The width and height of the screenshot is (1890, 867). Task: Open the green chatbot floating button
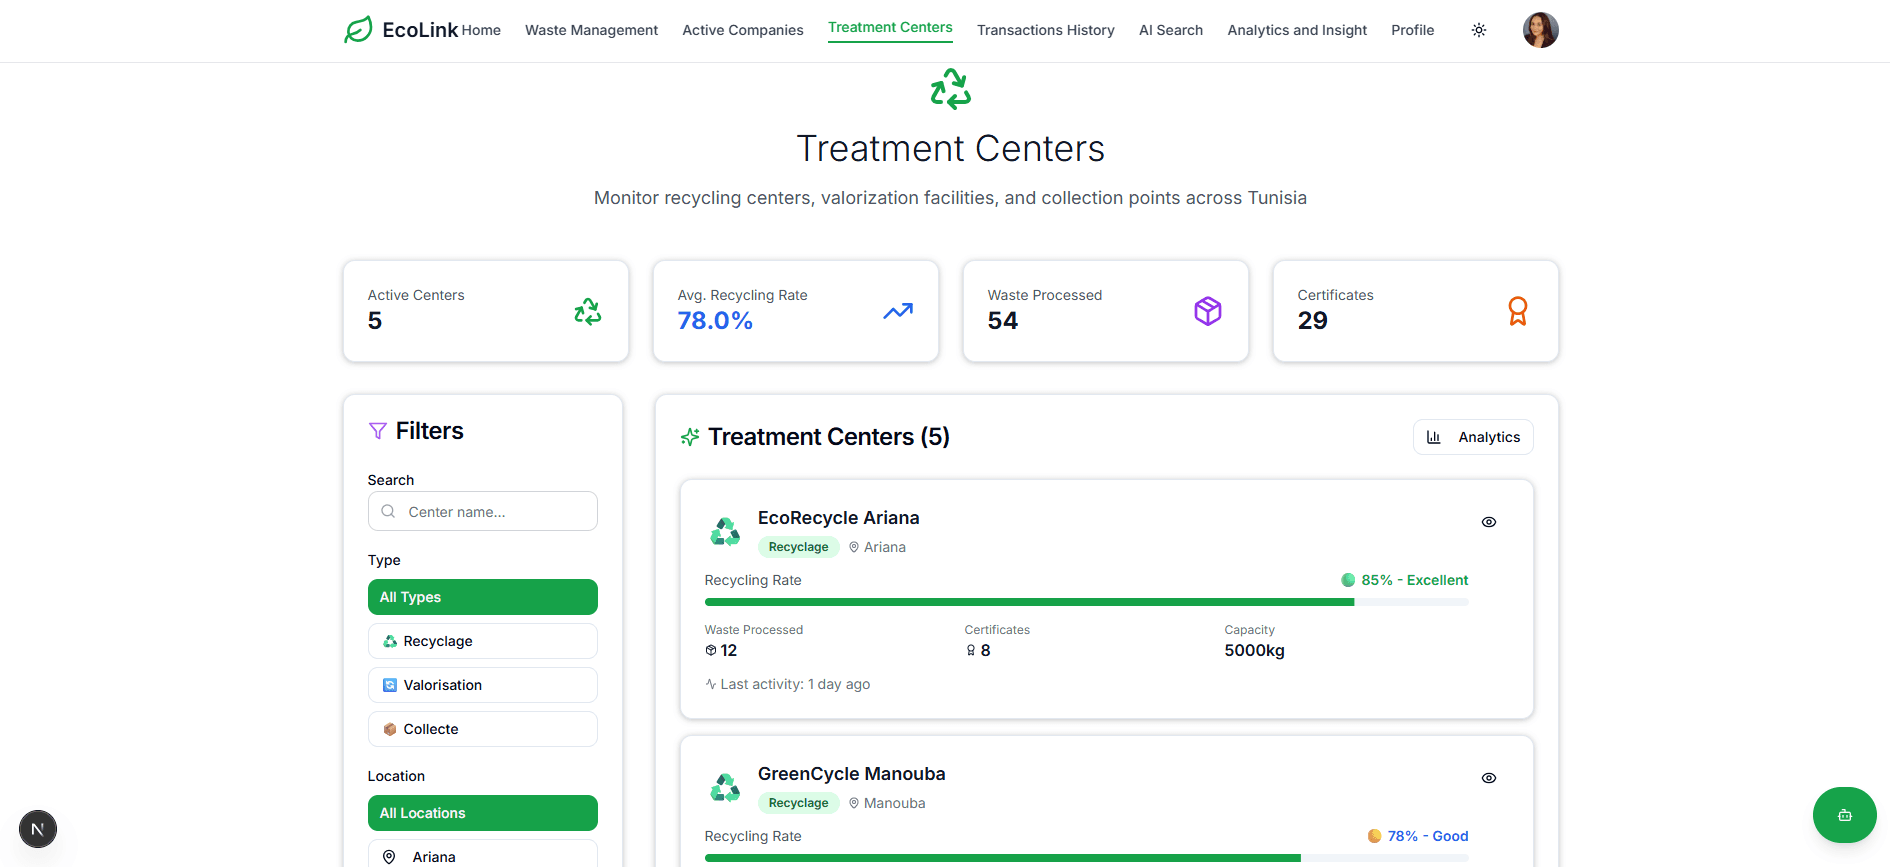click(1845, 815)
